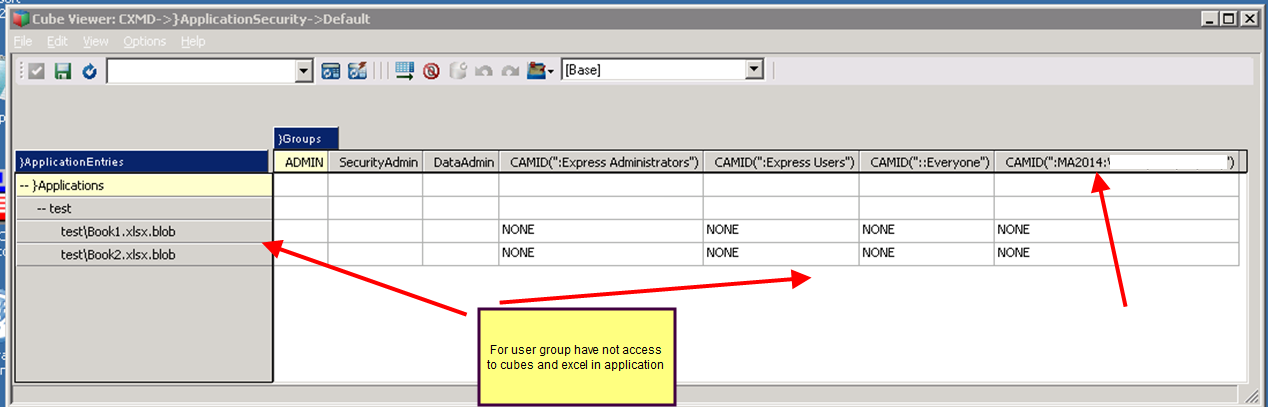Click the red circular stop icon
This screenshot has height=407, width=1268.
point(431,71)
